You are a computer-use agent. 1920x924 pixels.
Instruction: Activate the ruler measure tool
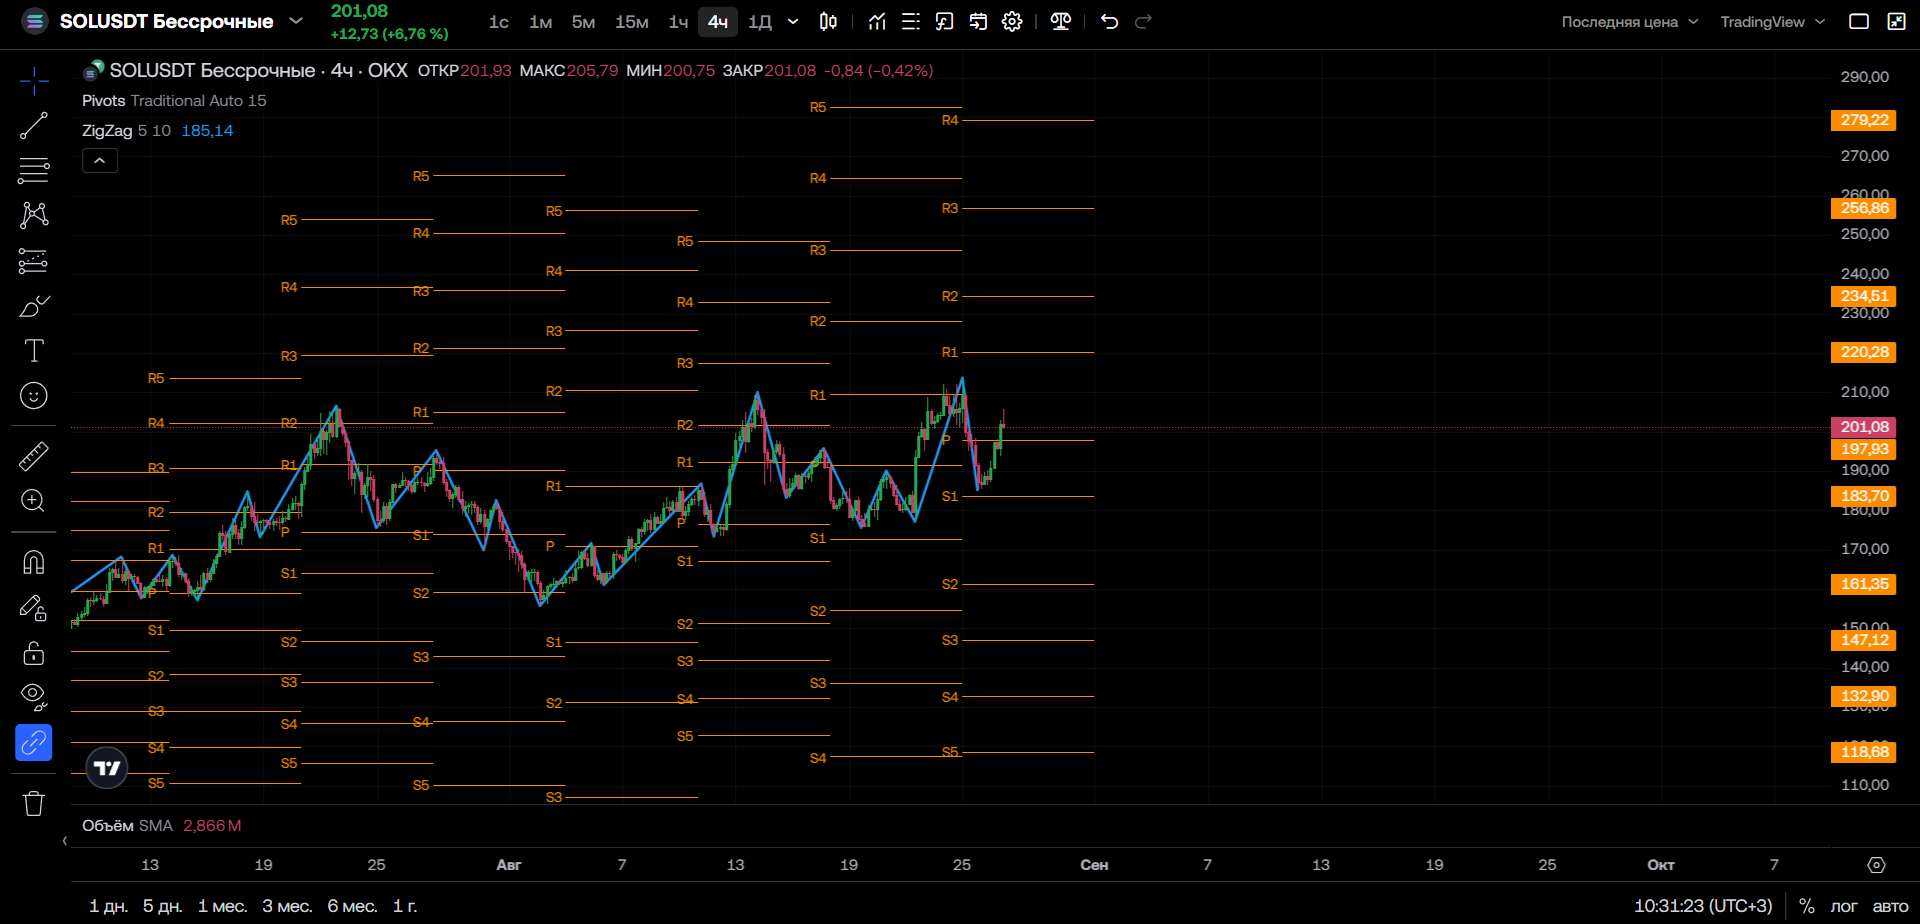[33, 456]
